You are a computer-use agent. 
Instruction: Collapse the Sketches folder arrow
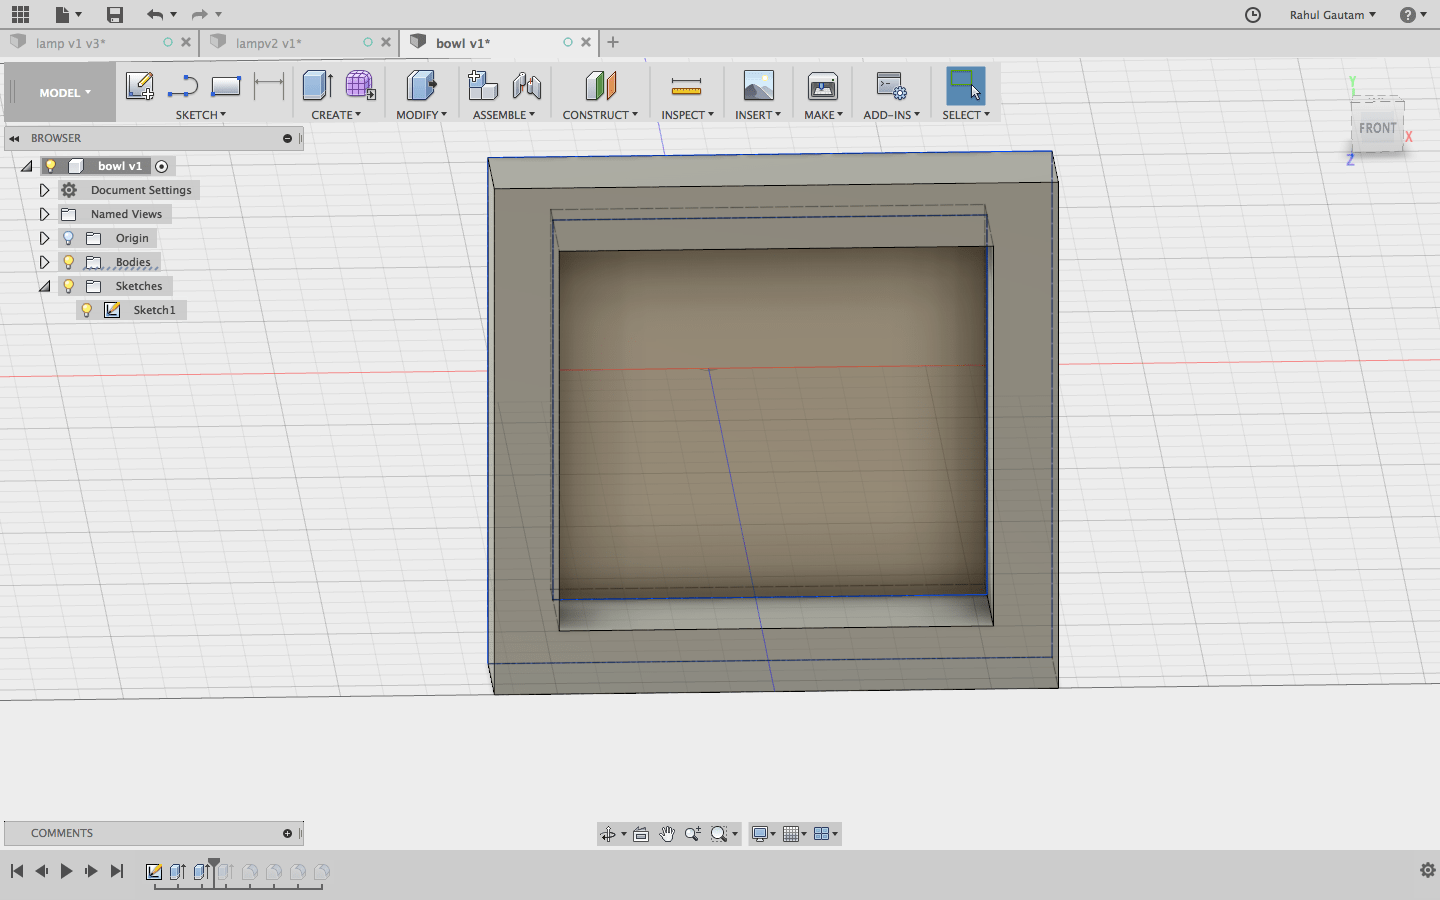click(44, 286)
